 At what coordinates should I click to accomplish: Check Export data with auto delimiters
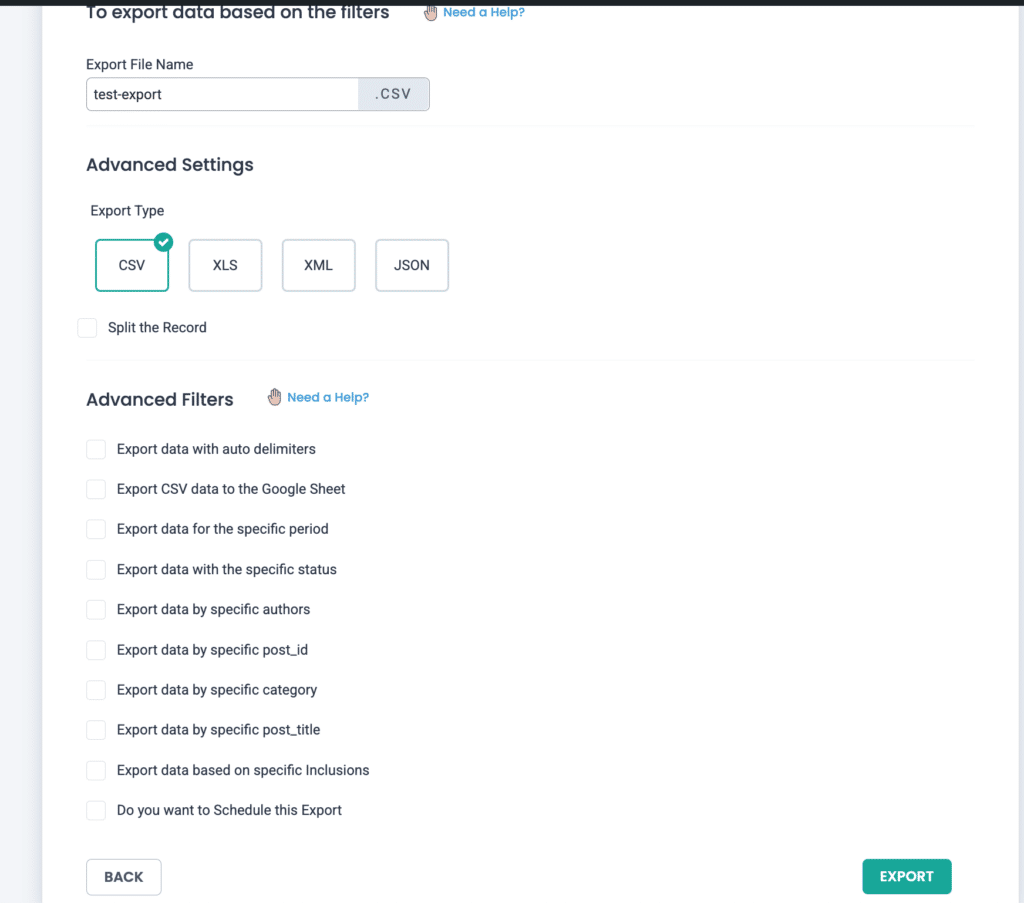(x=96, y=449)
